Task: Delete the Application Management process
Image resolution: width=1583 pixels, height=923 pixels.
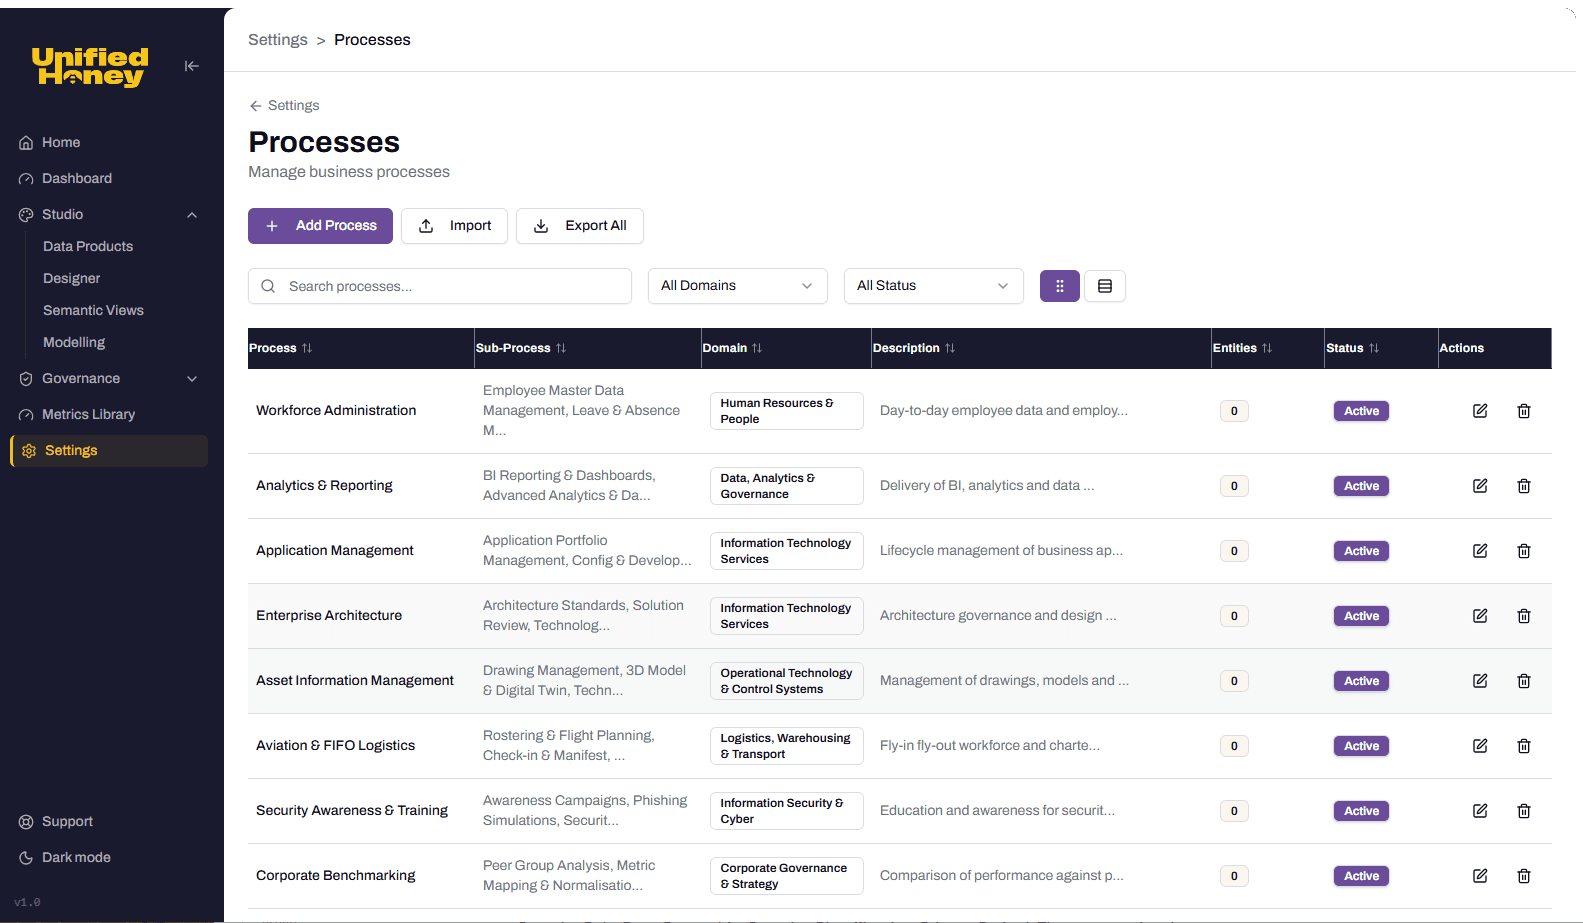Action: [1524, 551]
